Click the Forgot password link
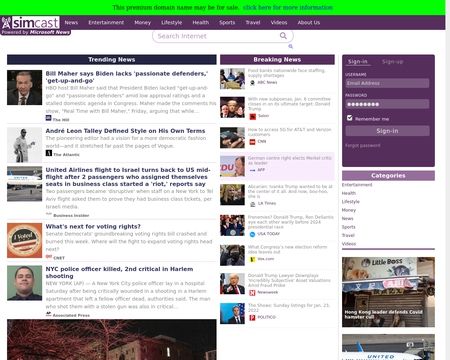Screen dimensions: 450x360 click(363, 145)
